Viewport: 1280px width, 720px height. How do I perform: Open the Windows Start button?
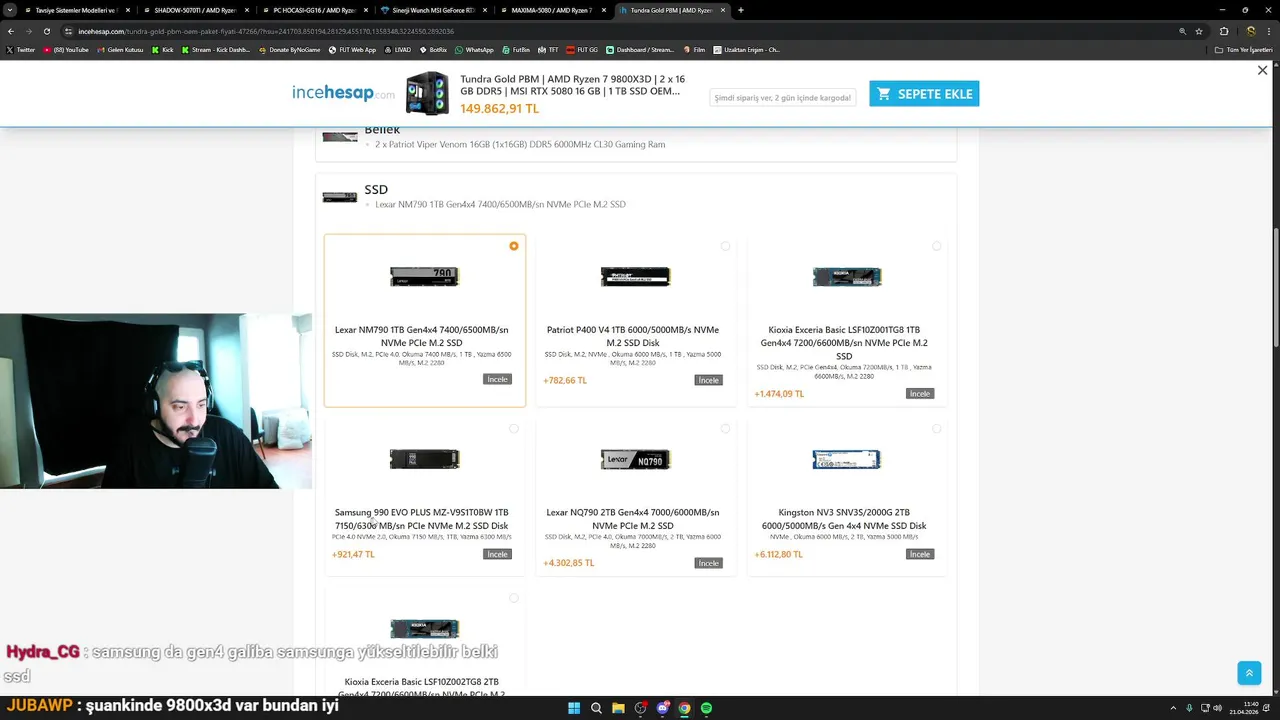[x=574, y=708]
